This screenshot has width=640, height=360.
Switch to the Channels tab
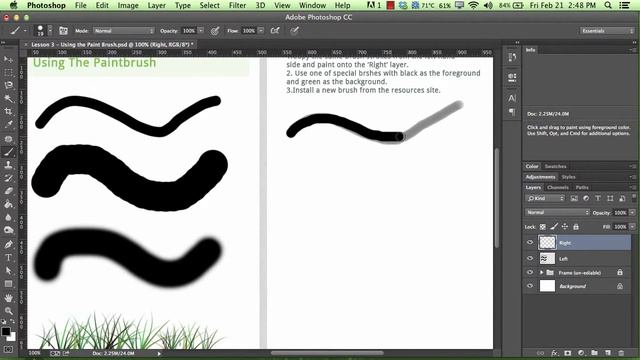558,187
